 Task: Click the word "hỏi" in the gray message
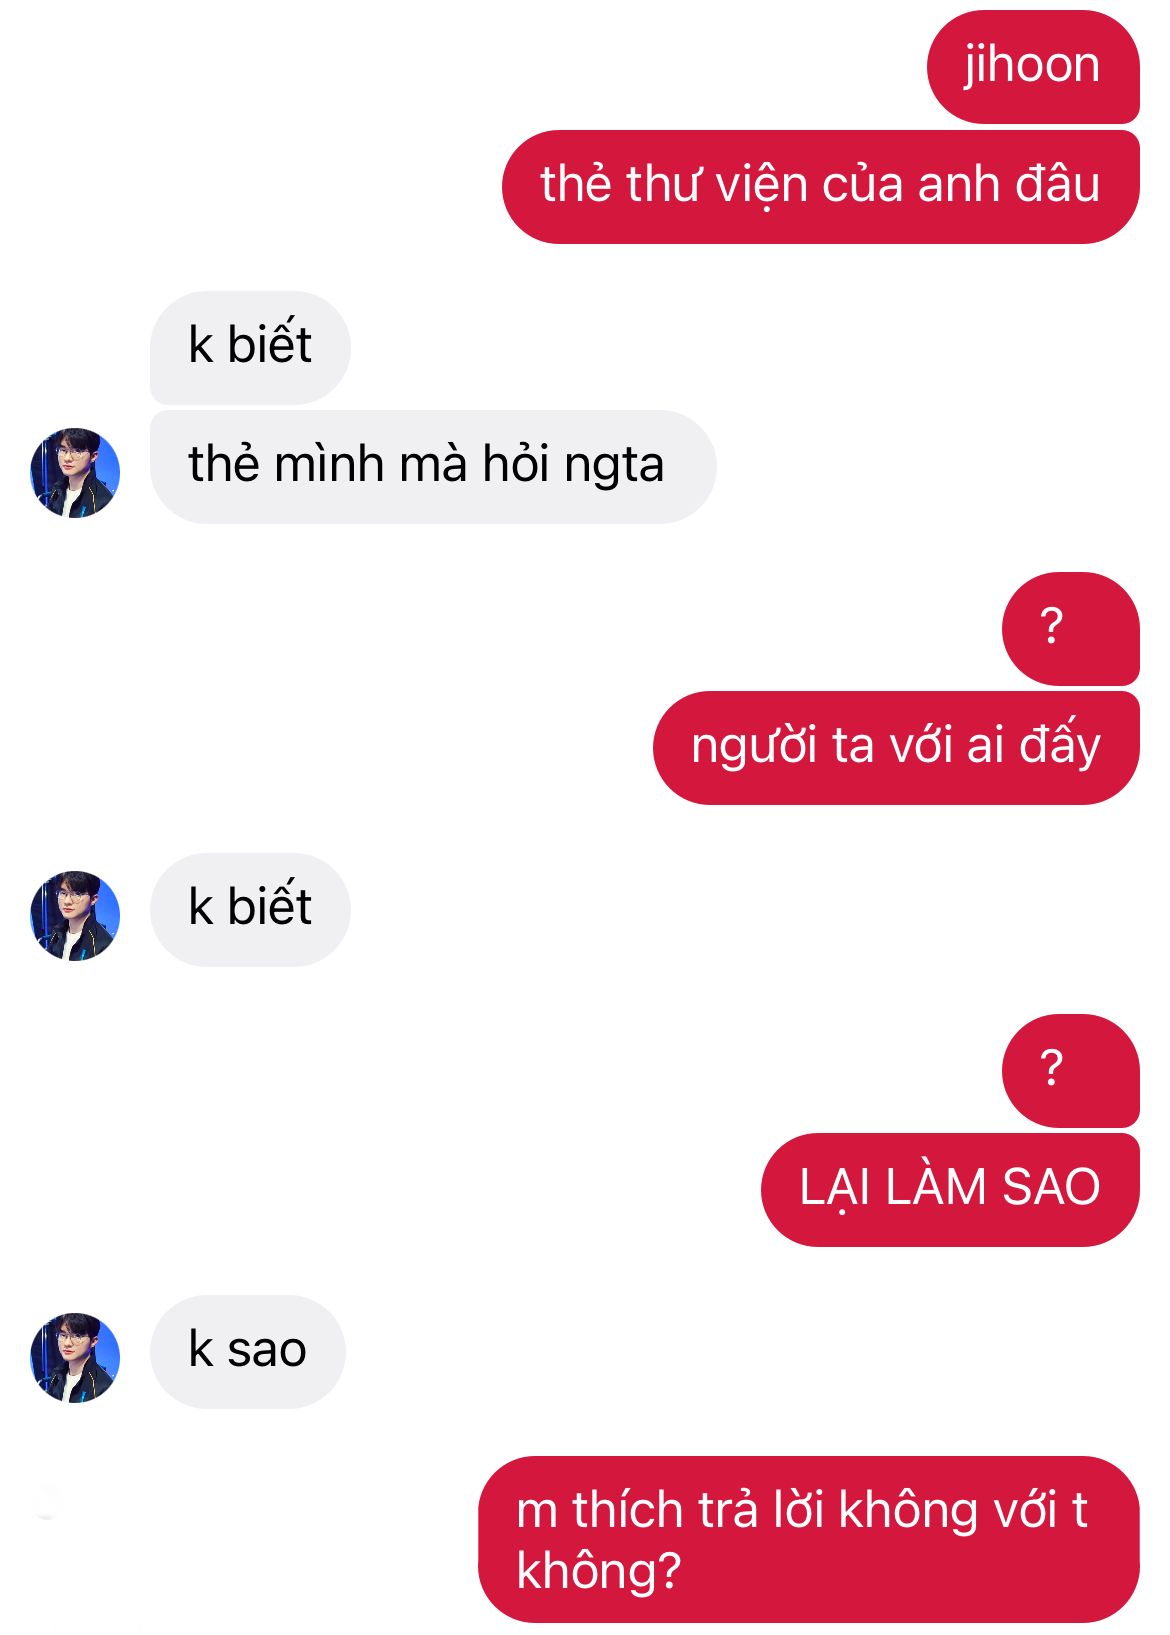(x=517, y=464)
